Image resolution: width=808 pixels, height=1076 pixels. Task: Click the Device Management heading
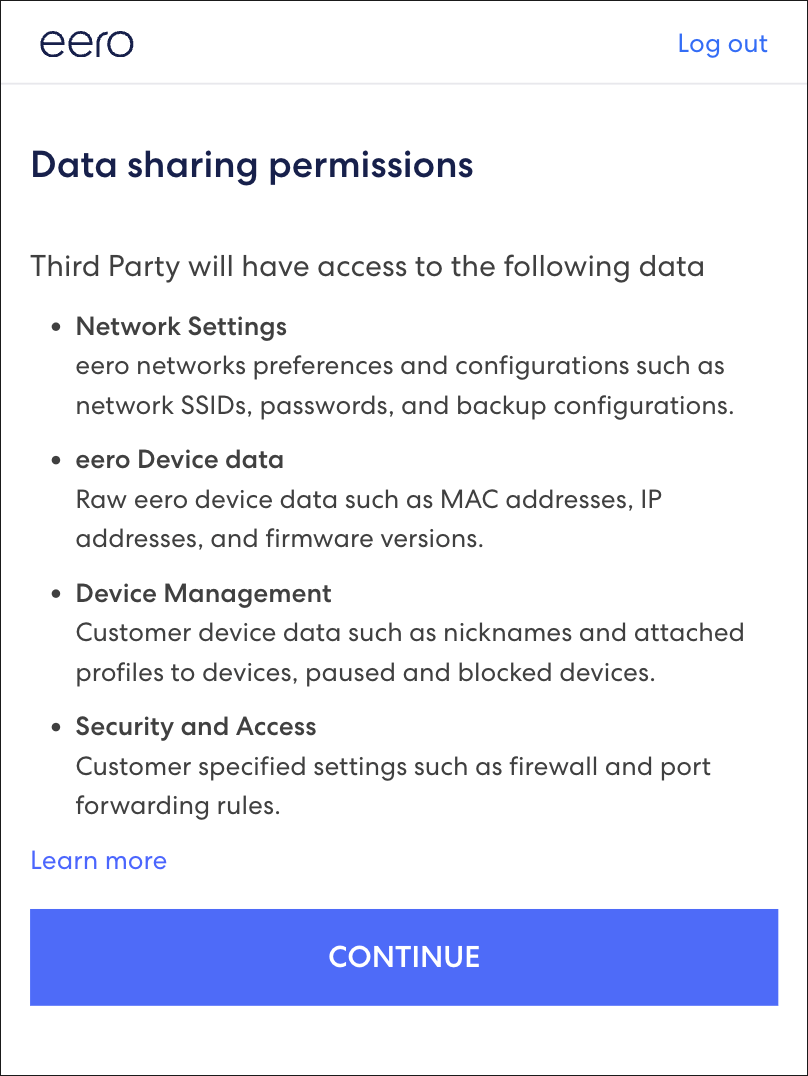click(203, 593)
